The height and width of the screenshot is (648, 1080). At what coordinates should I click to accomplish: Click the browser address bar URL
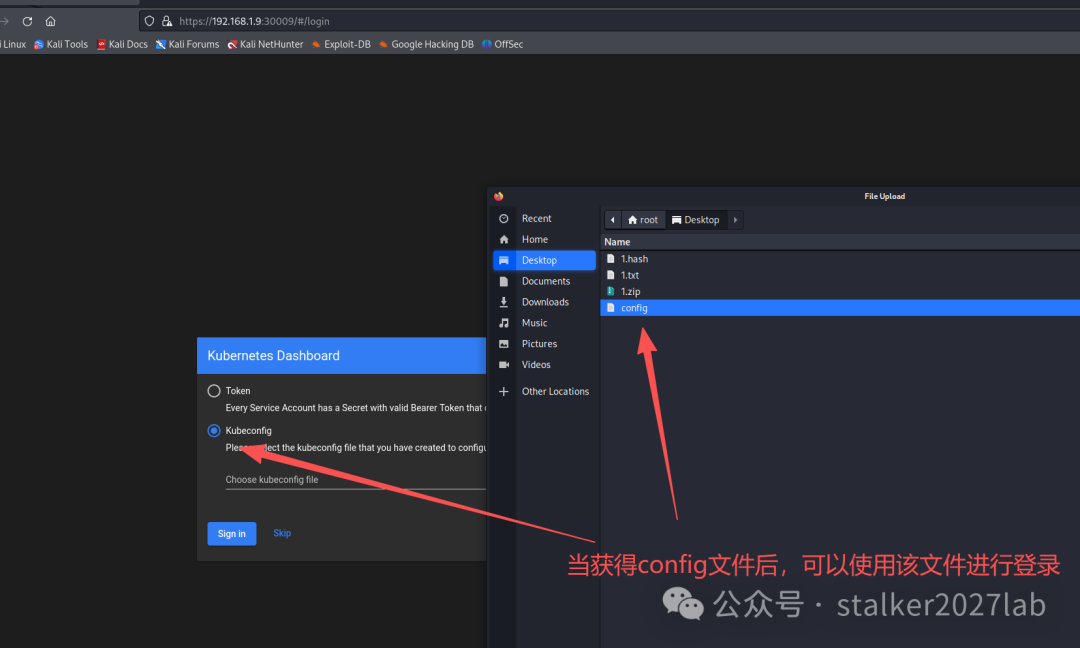point(254,21)
